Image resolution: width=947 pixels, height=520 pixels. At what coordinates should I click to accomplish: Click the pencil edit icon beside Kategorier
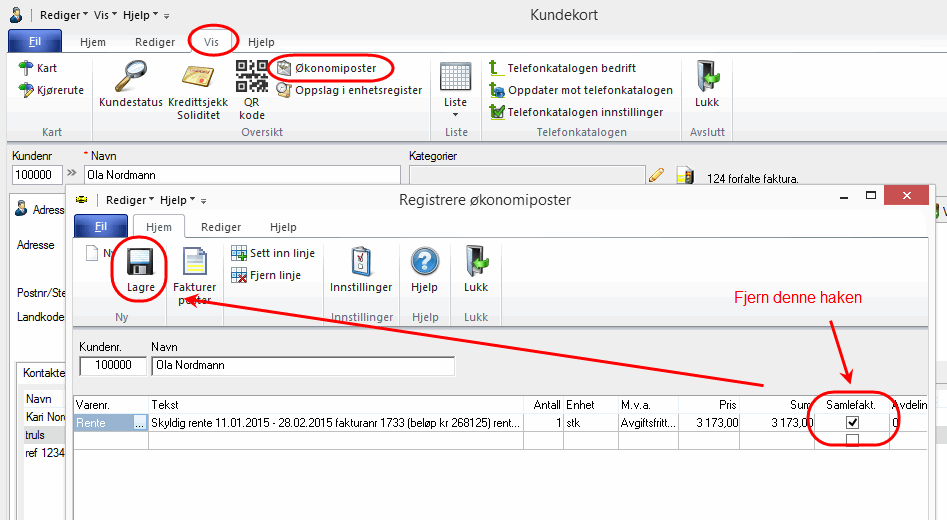656,175
